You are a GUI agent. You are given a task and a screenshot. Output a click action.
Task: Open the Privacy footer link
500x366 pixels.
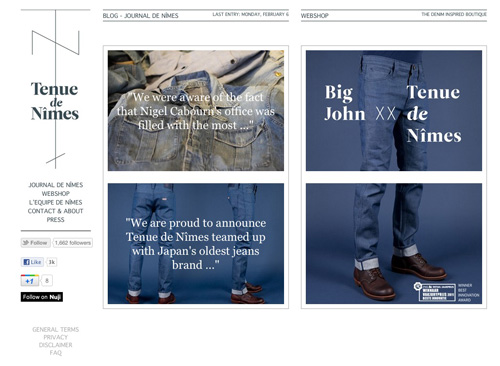(56, 337)
